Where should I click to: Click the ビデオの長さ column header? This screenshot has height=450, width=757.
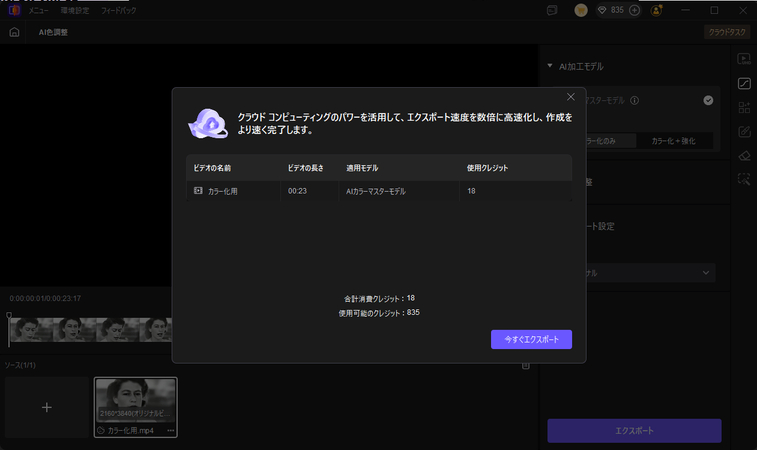tap(306, 168)
